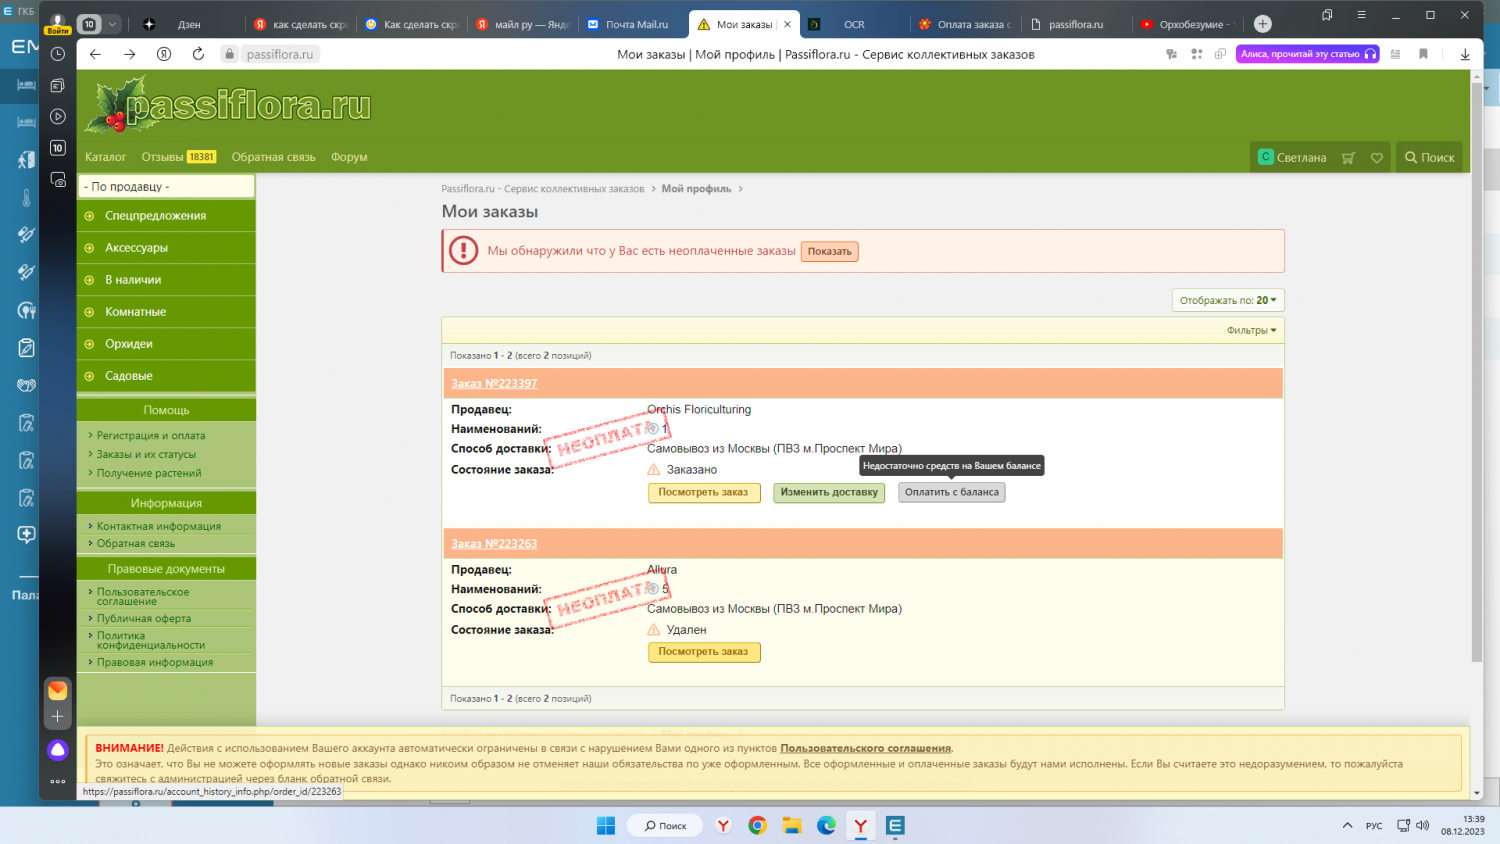
Task: Open File Explorer from the taskbar
Action: coord(792,825)
